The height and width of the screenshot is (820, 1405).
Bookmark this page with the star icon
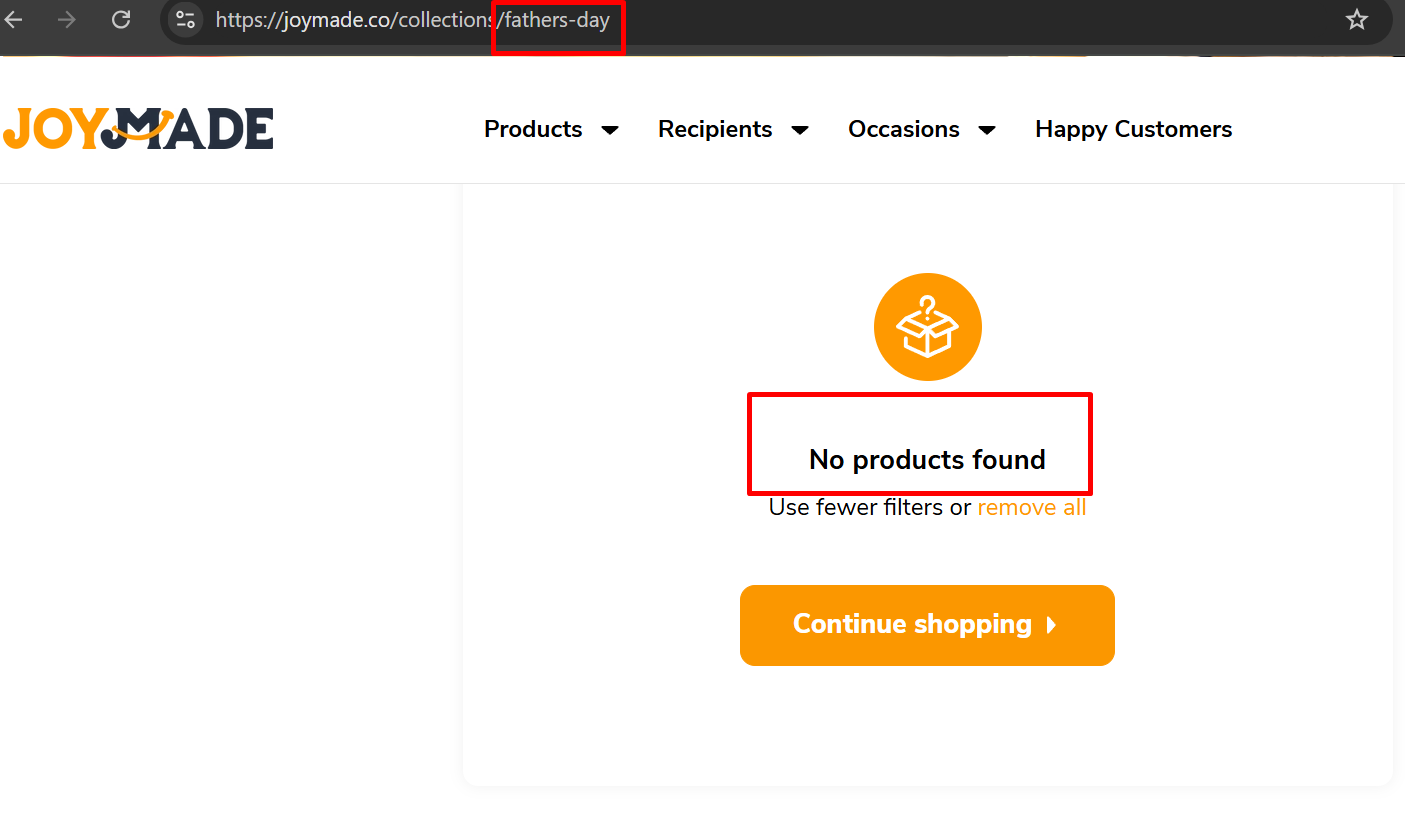click(1356, 19)
